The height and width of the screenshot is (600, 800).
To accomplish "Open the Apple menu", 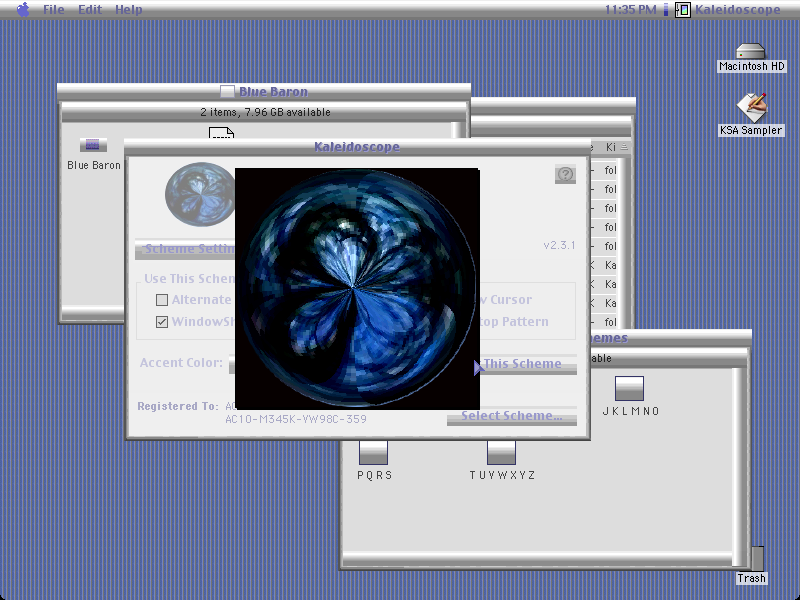I will pos(23,9).
